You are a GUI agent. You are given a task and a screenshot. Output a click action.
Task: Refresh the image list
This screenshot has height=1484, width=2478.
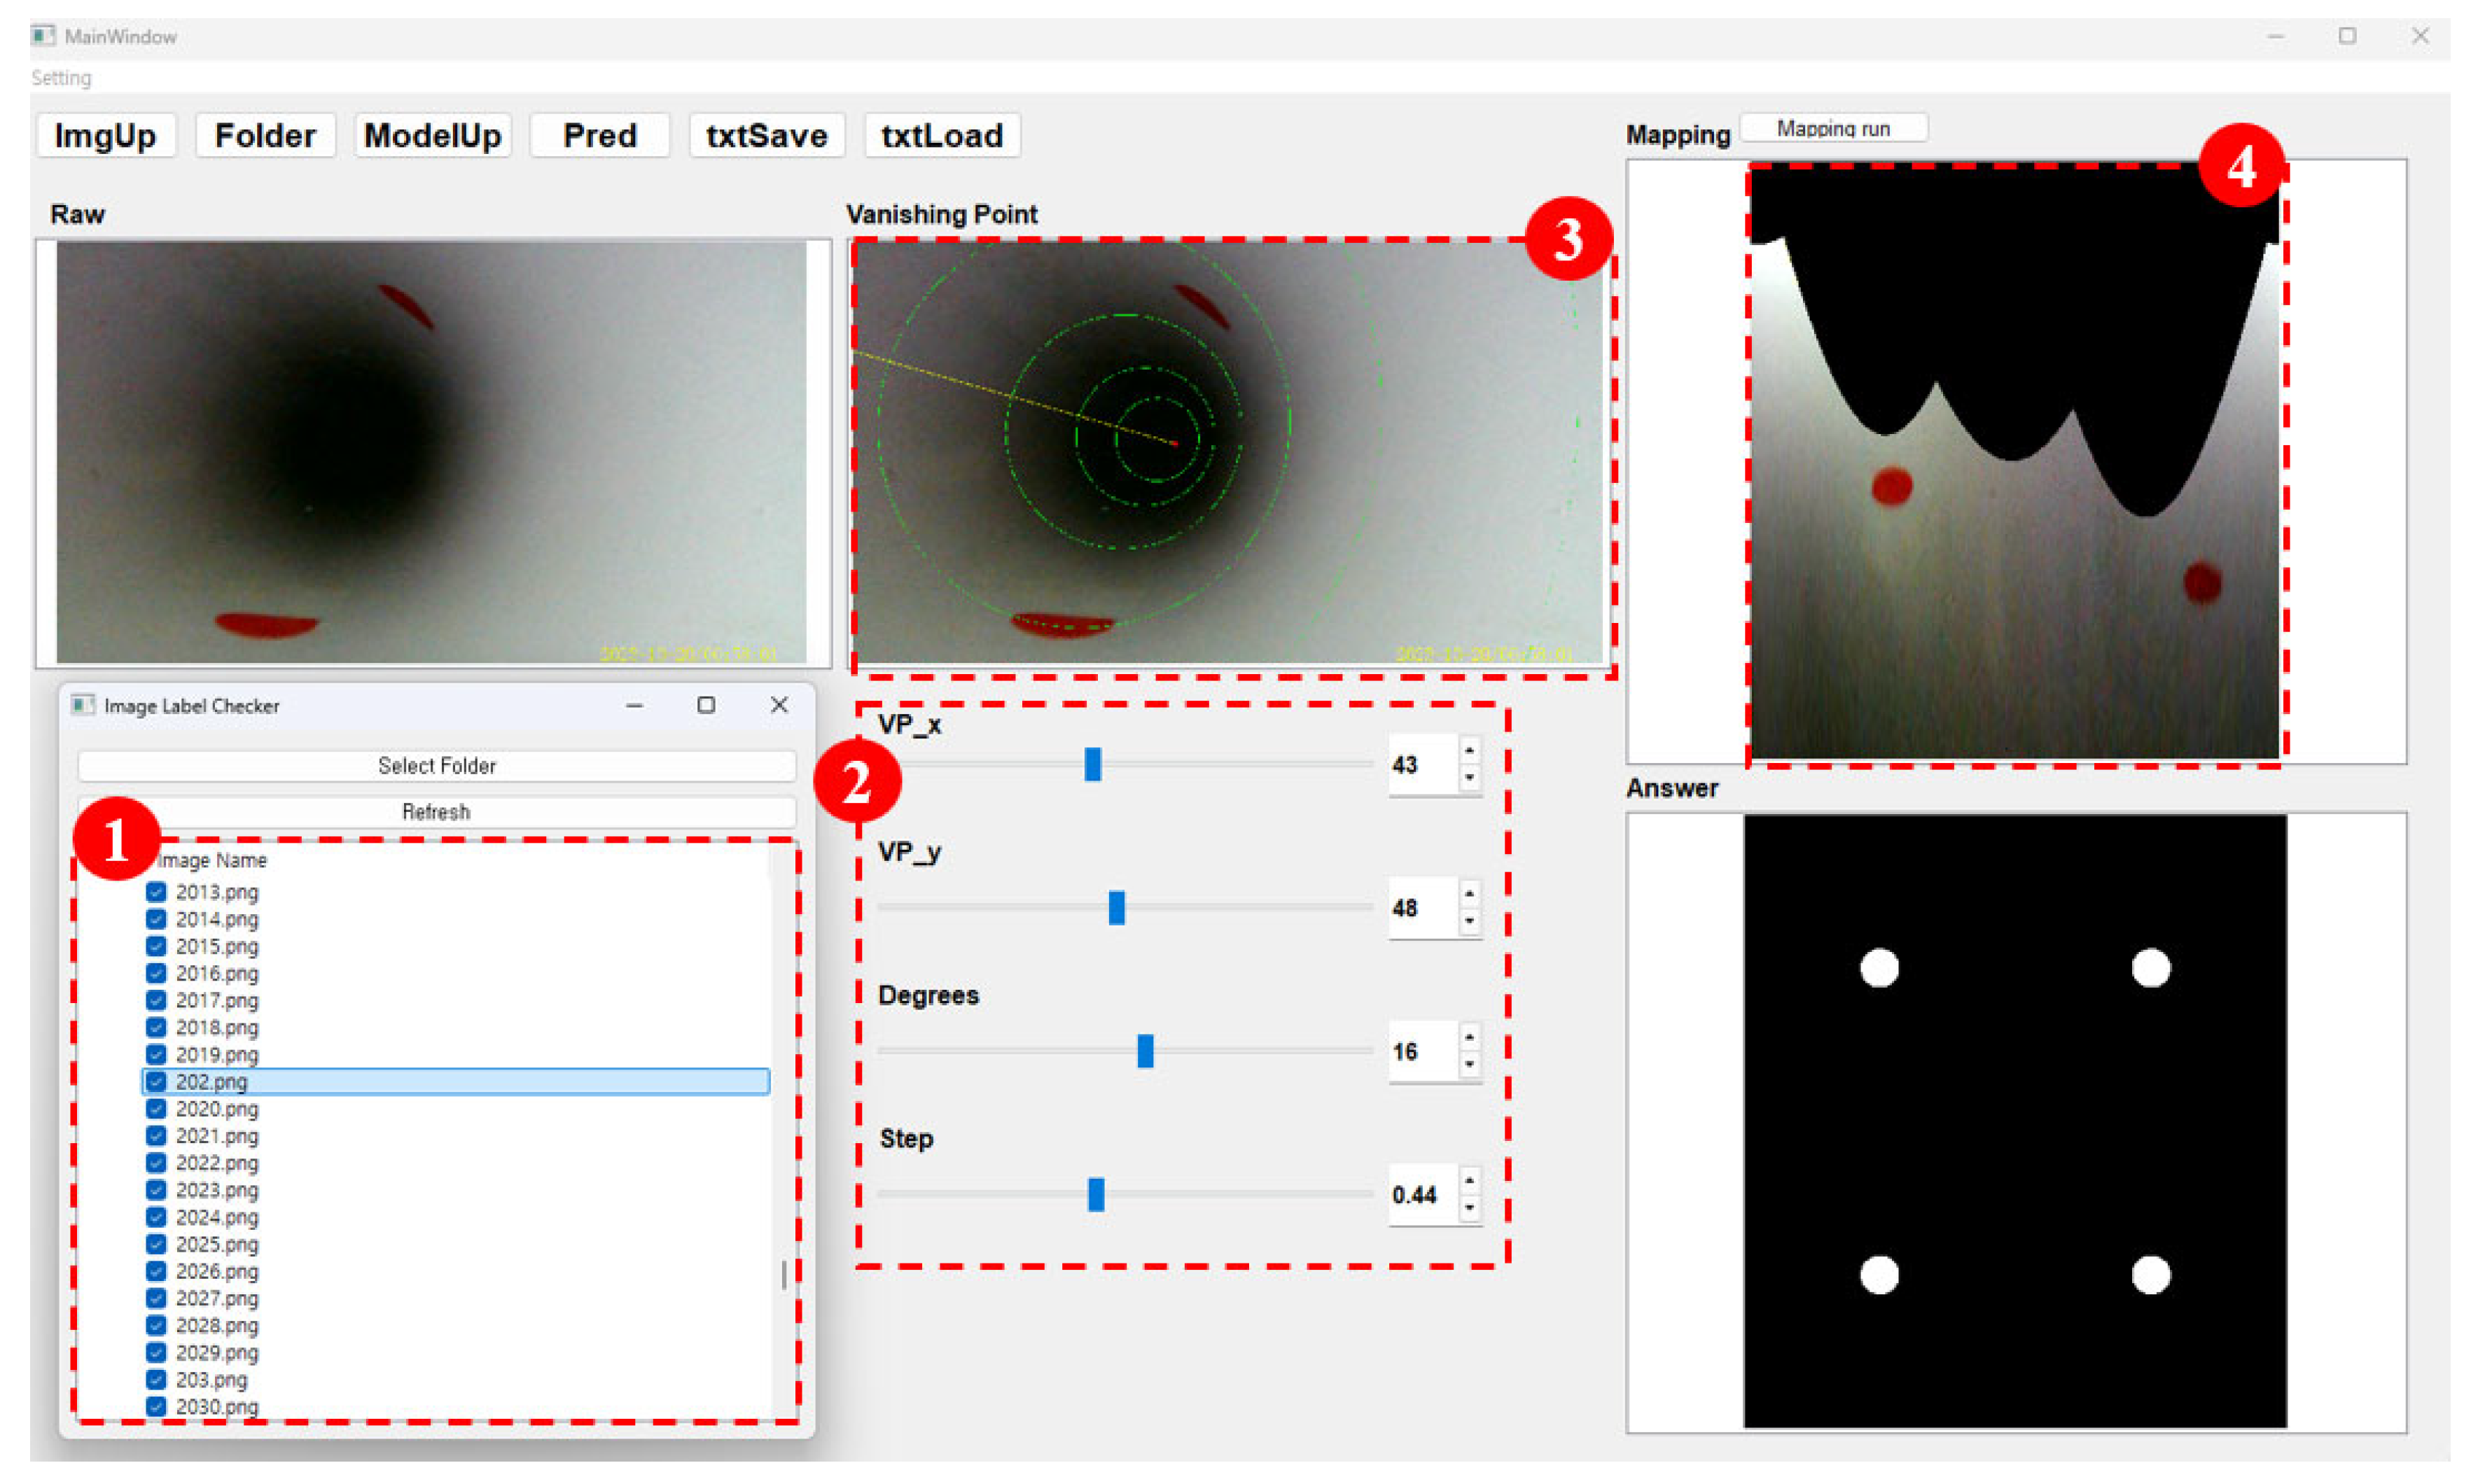pyautogui.click(x=436, y=811)
